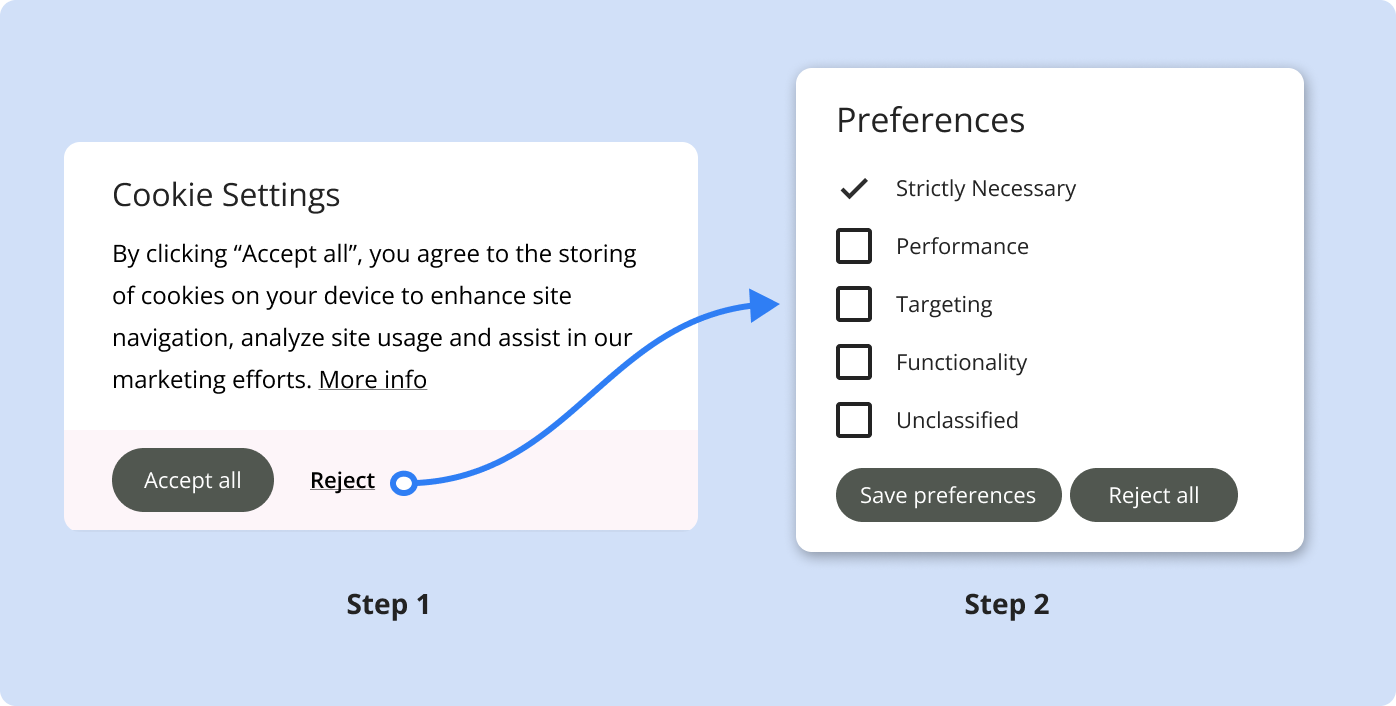Click the underlined Reject link
Image resolution: width=1396 pixels, height=706 pixels.
pyautogui.click(x=342, y=481)
